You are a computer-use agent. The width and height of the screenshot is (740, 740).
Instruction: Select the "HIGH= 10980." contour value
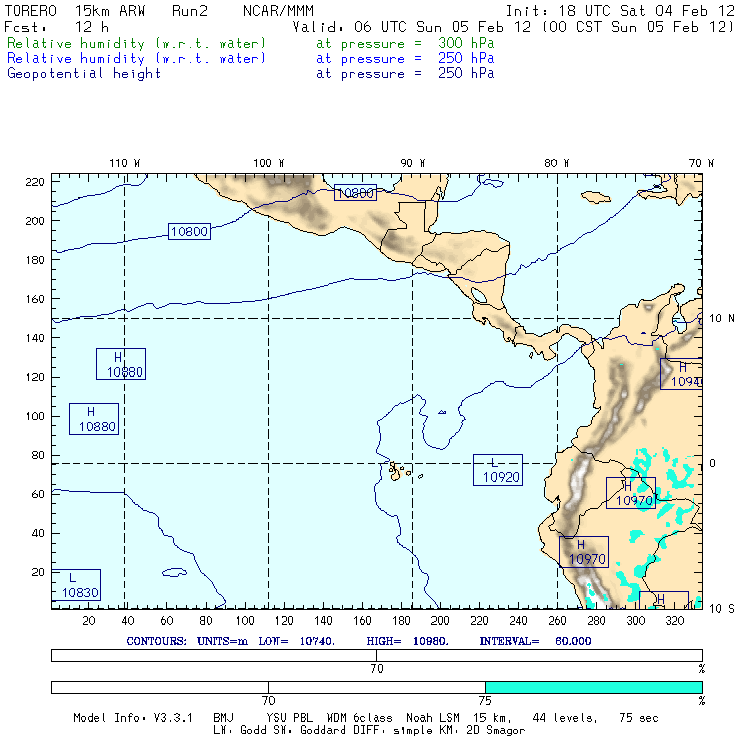click(x=407, y=641)
